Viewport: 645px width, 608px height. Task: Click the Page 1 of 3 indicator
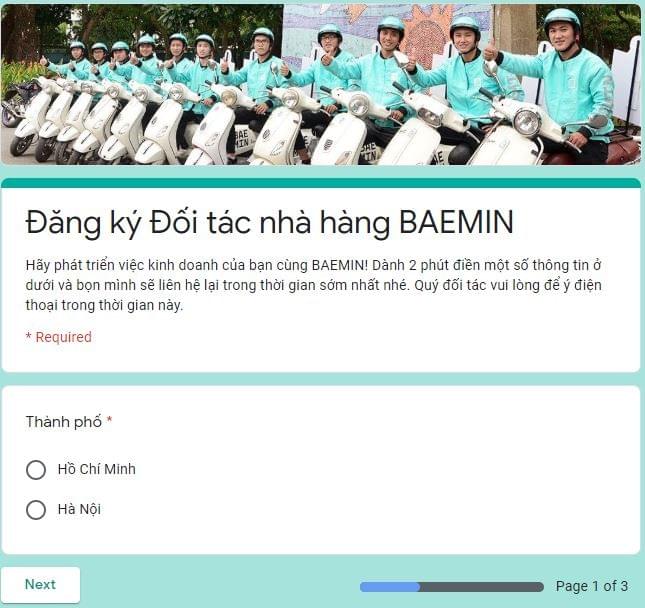click(x=592, y=586)
